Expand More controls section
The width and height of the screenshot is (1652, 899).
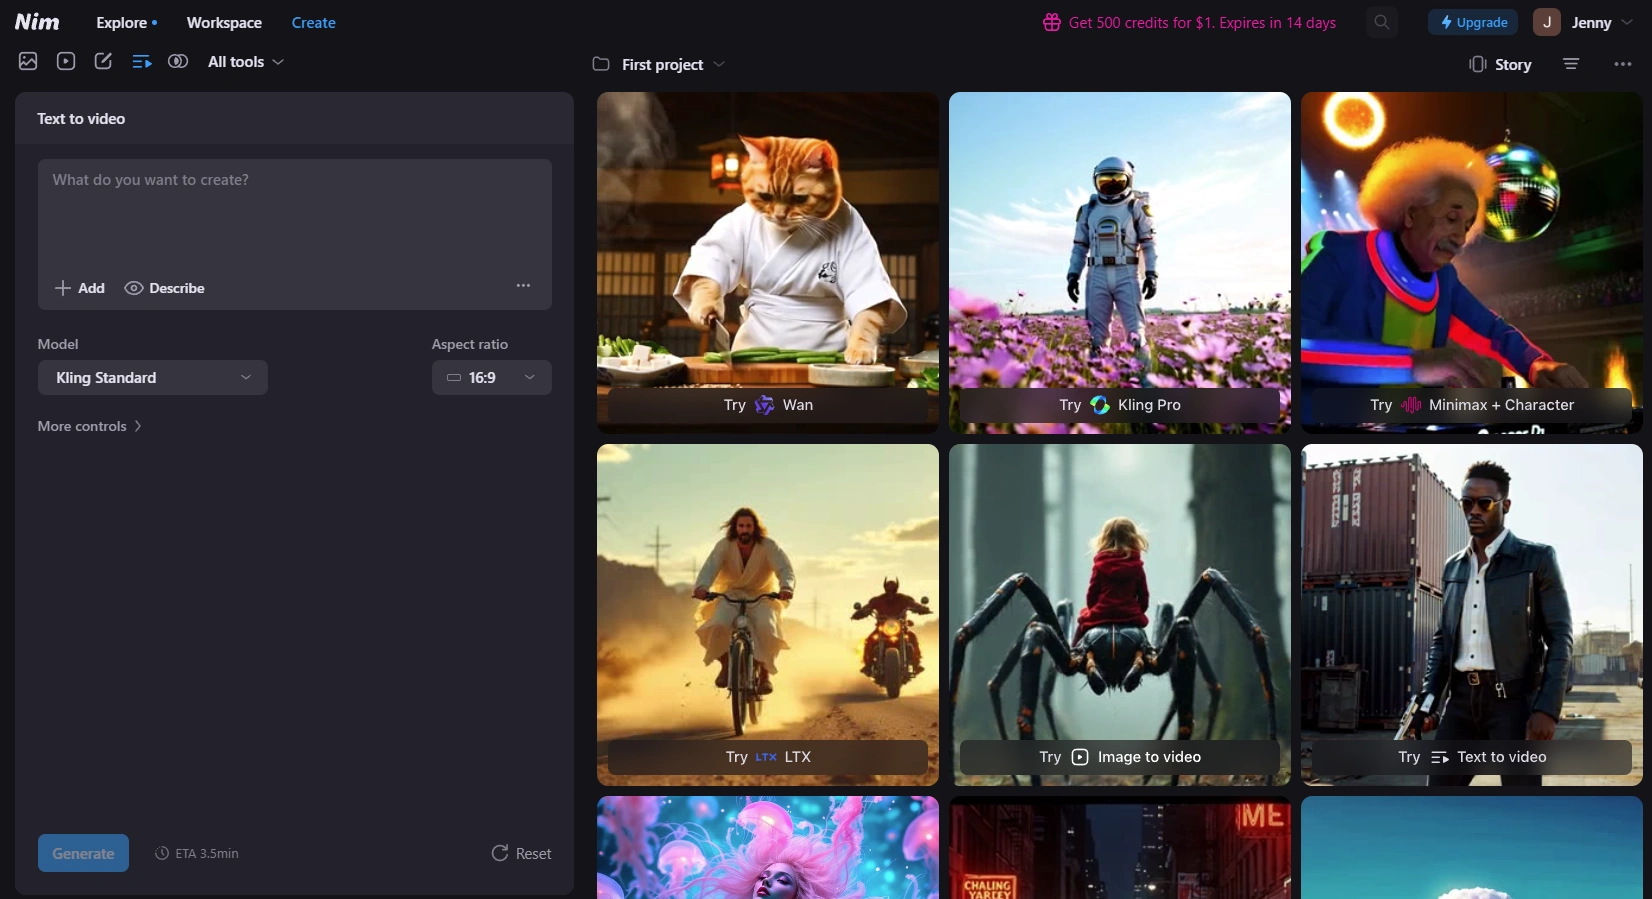[90, 426]
